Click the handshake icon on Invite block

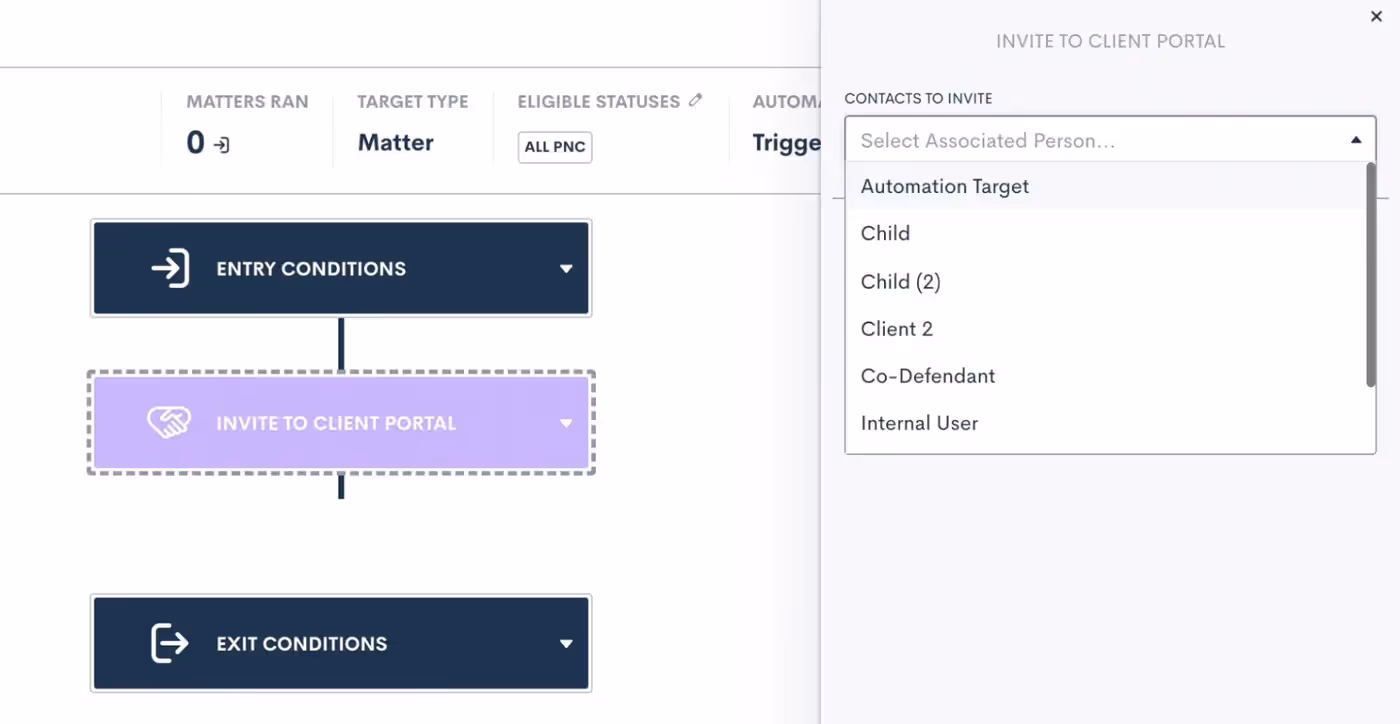tap(169, 423)
